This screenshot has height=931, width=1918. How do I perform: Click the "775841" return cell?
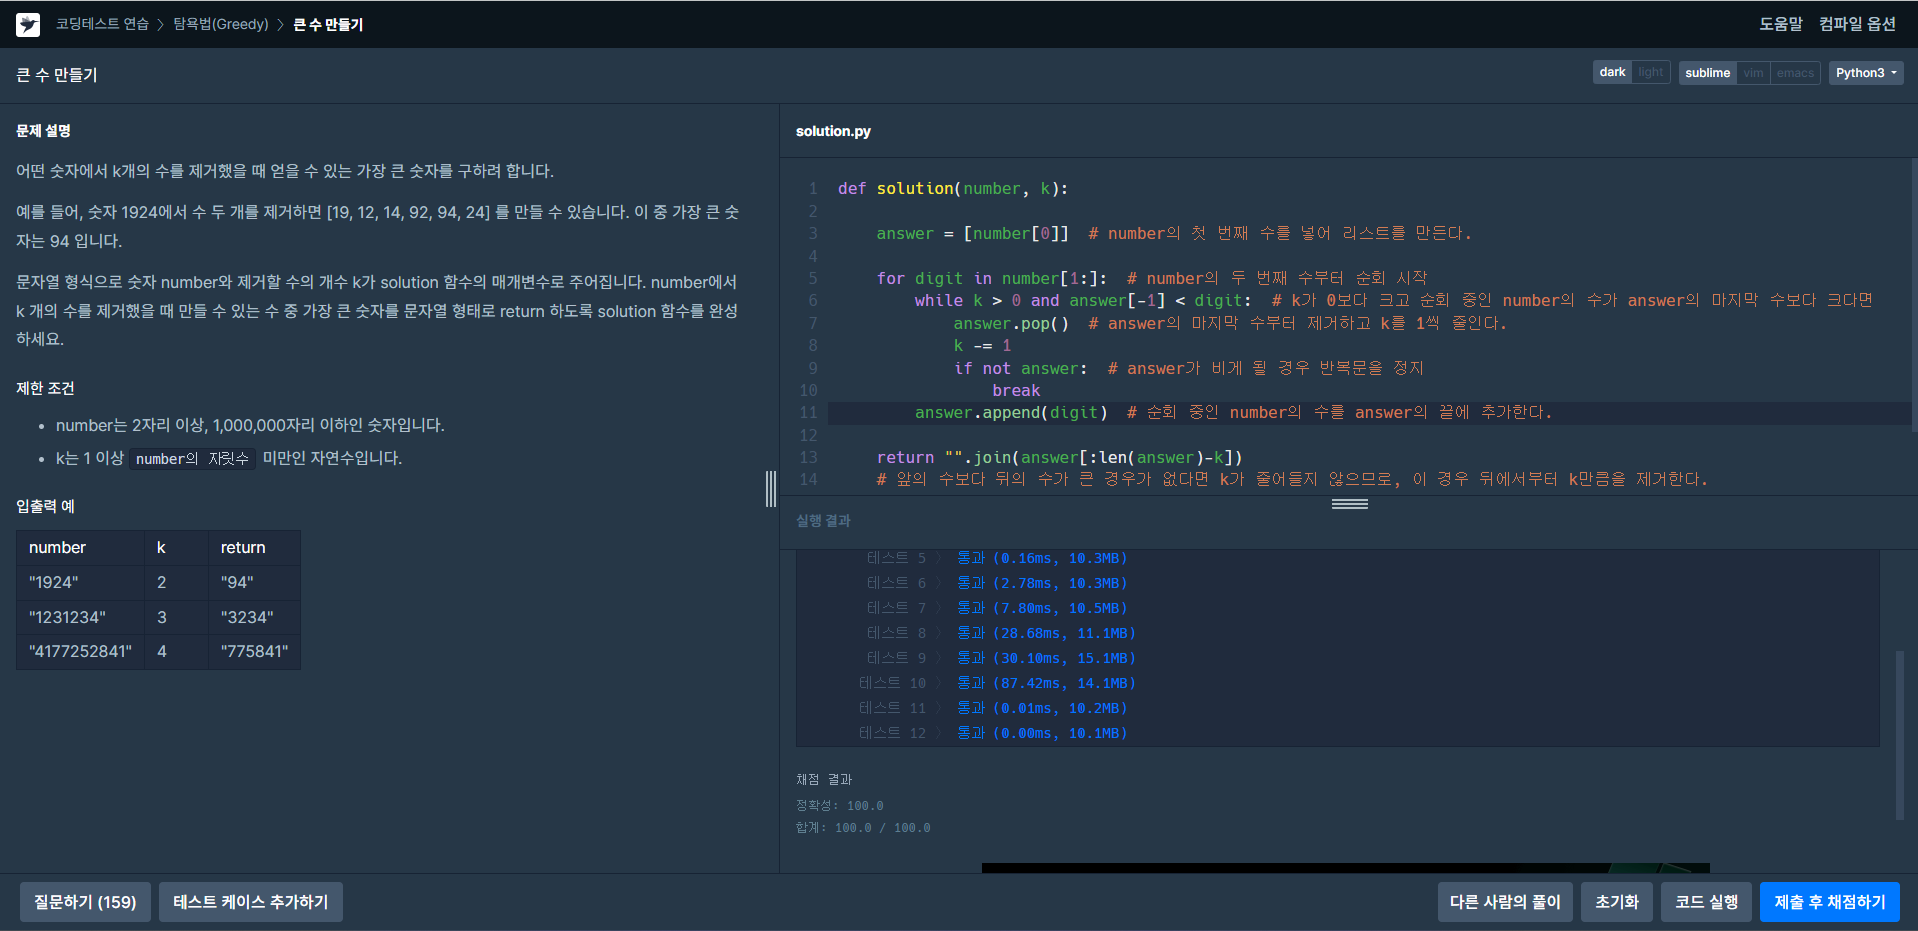254,652
